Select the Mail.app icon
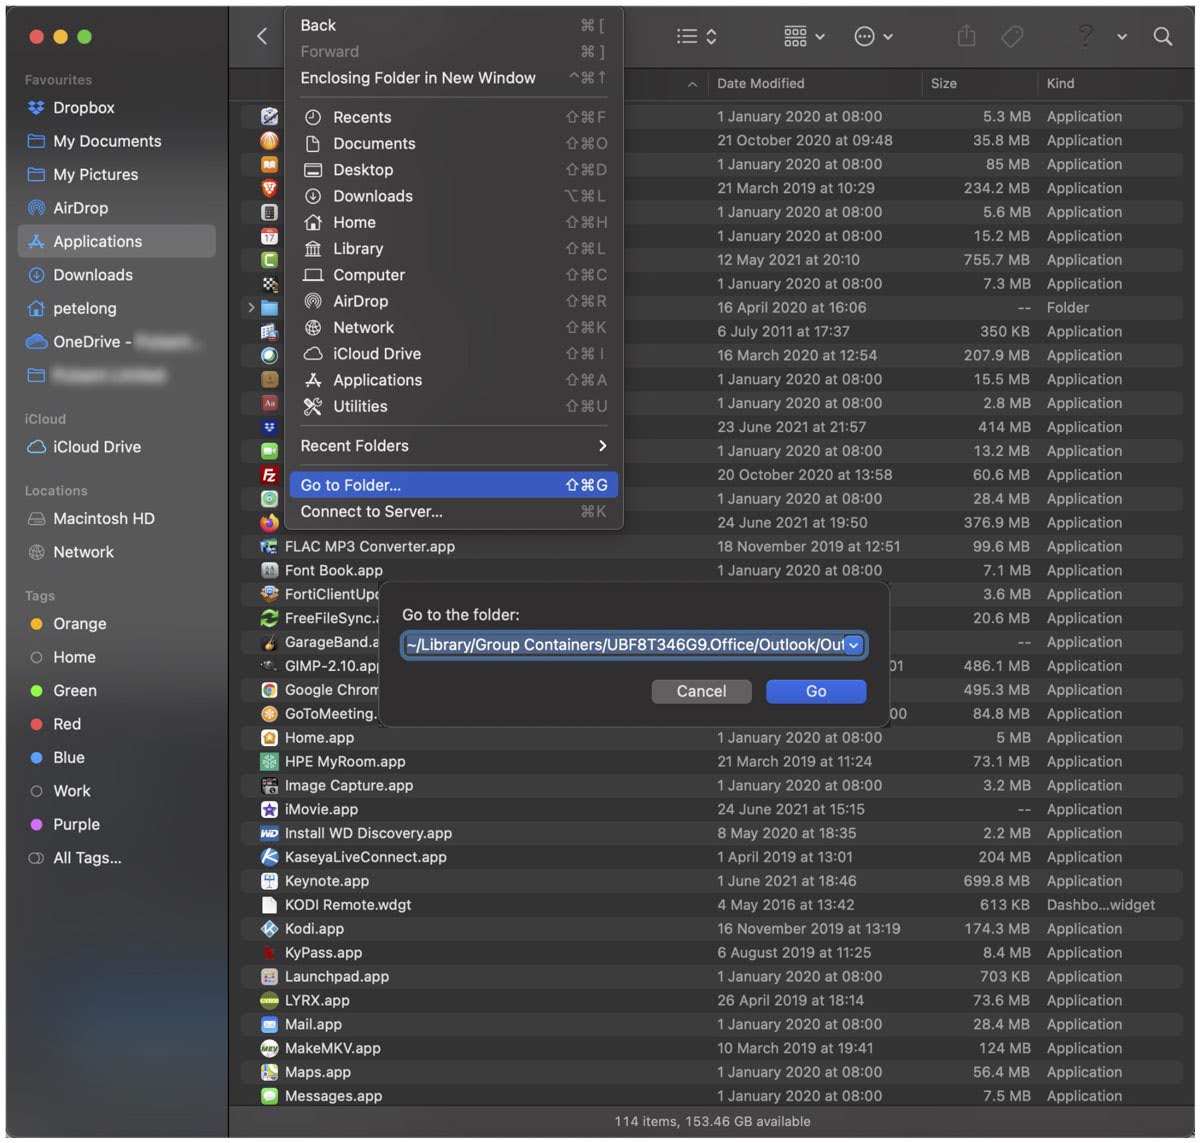The height and width of the screenshot is (1143, 1200). [x=269, y=1025]
